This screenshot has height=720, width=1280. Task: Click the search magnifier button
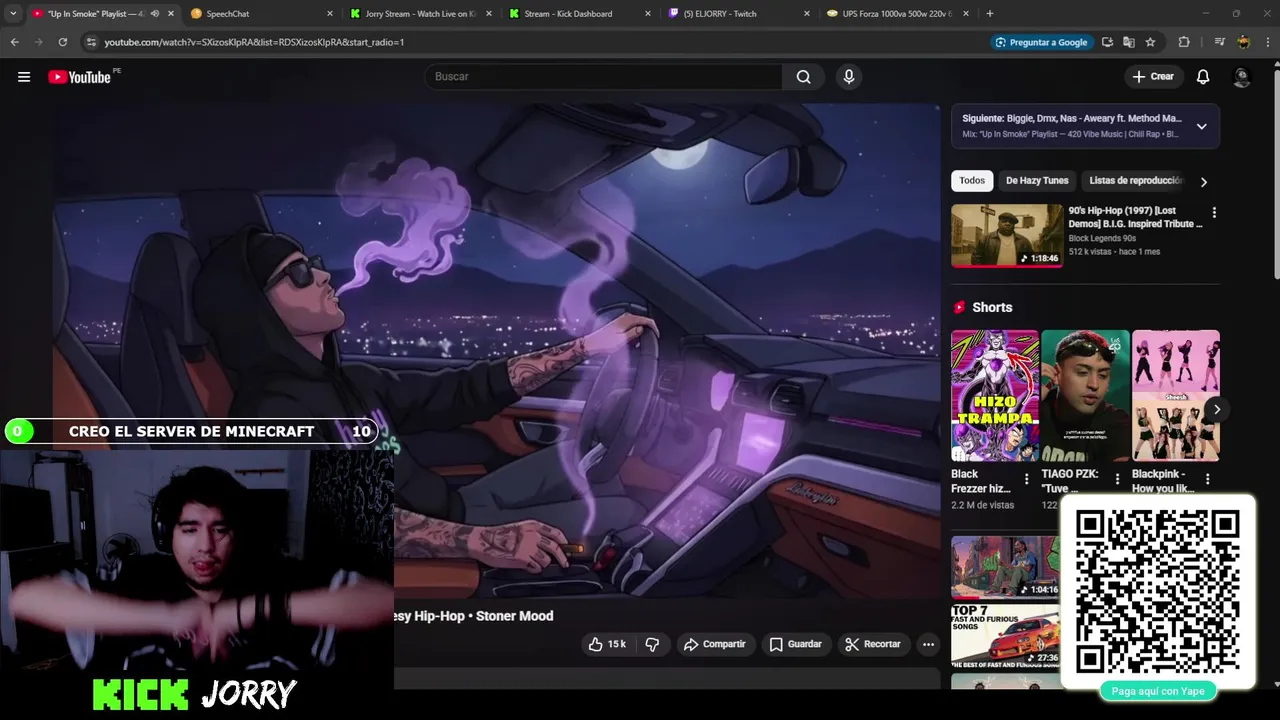pos(804,77)
